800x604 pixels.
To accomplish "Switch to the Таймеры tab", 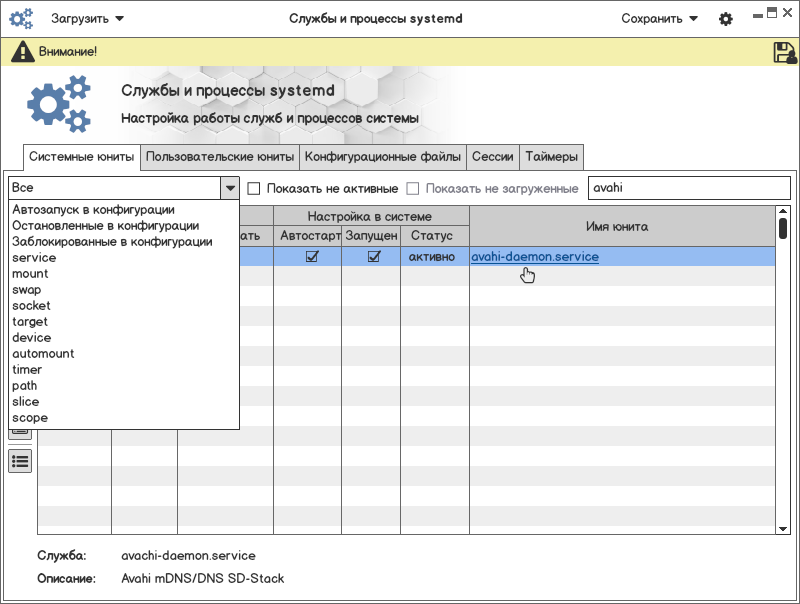I will (x=551, y=157).
